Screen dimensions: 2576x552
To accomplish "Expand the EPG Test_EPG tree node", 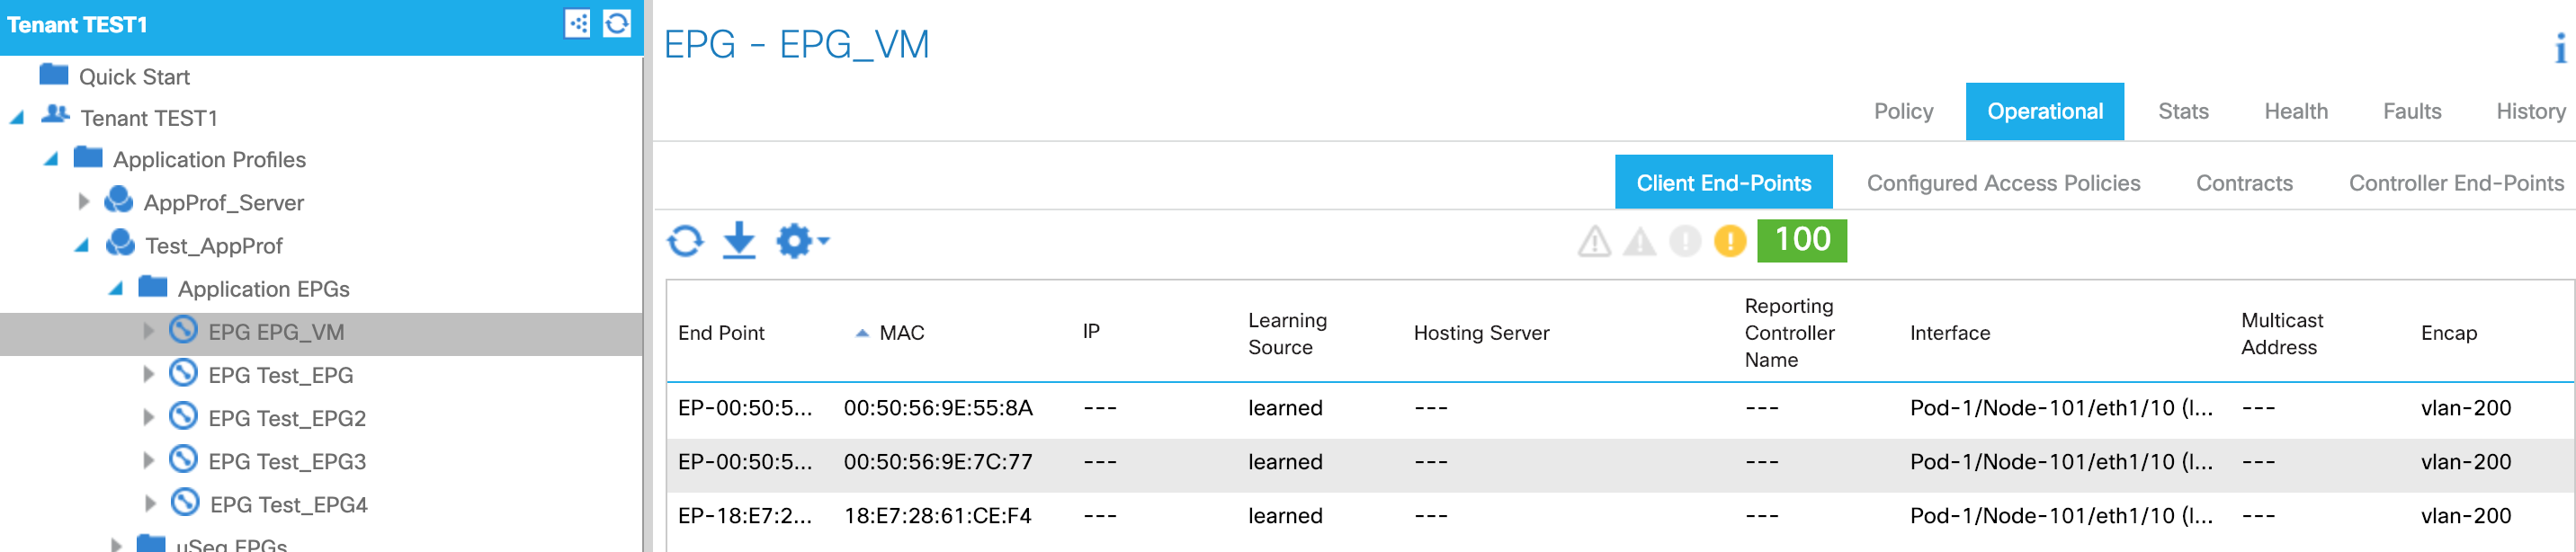I will pyautogui.click(x=148, y=375).
